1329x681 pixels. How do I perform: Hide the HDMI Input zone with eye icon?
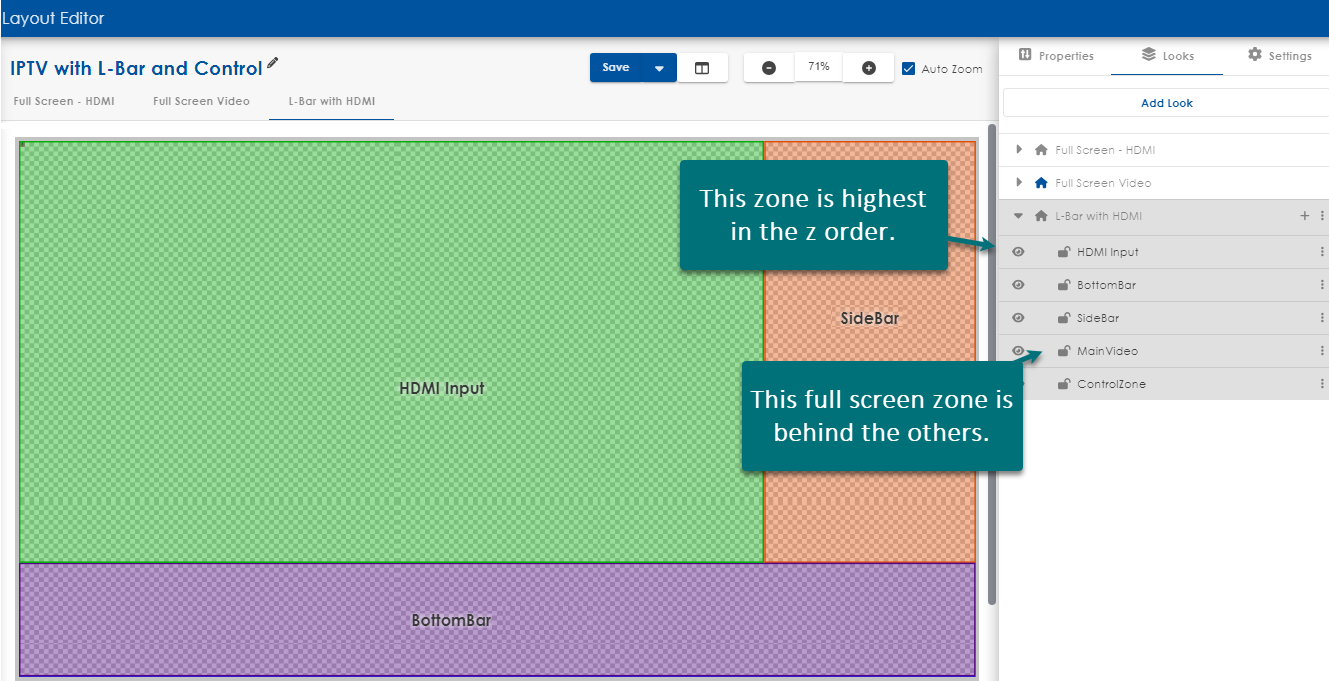click(x=1018, y=252)
